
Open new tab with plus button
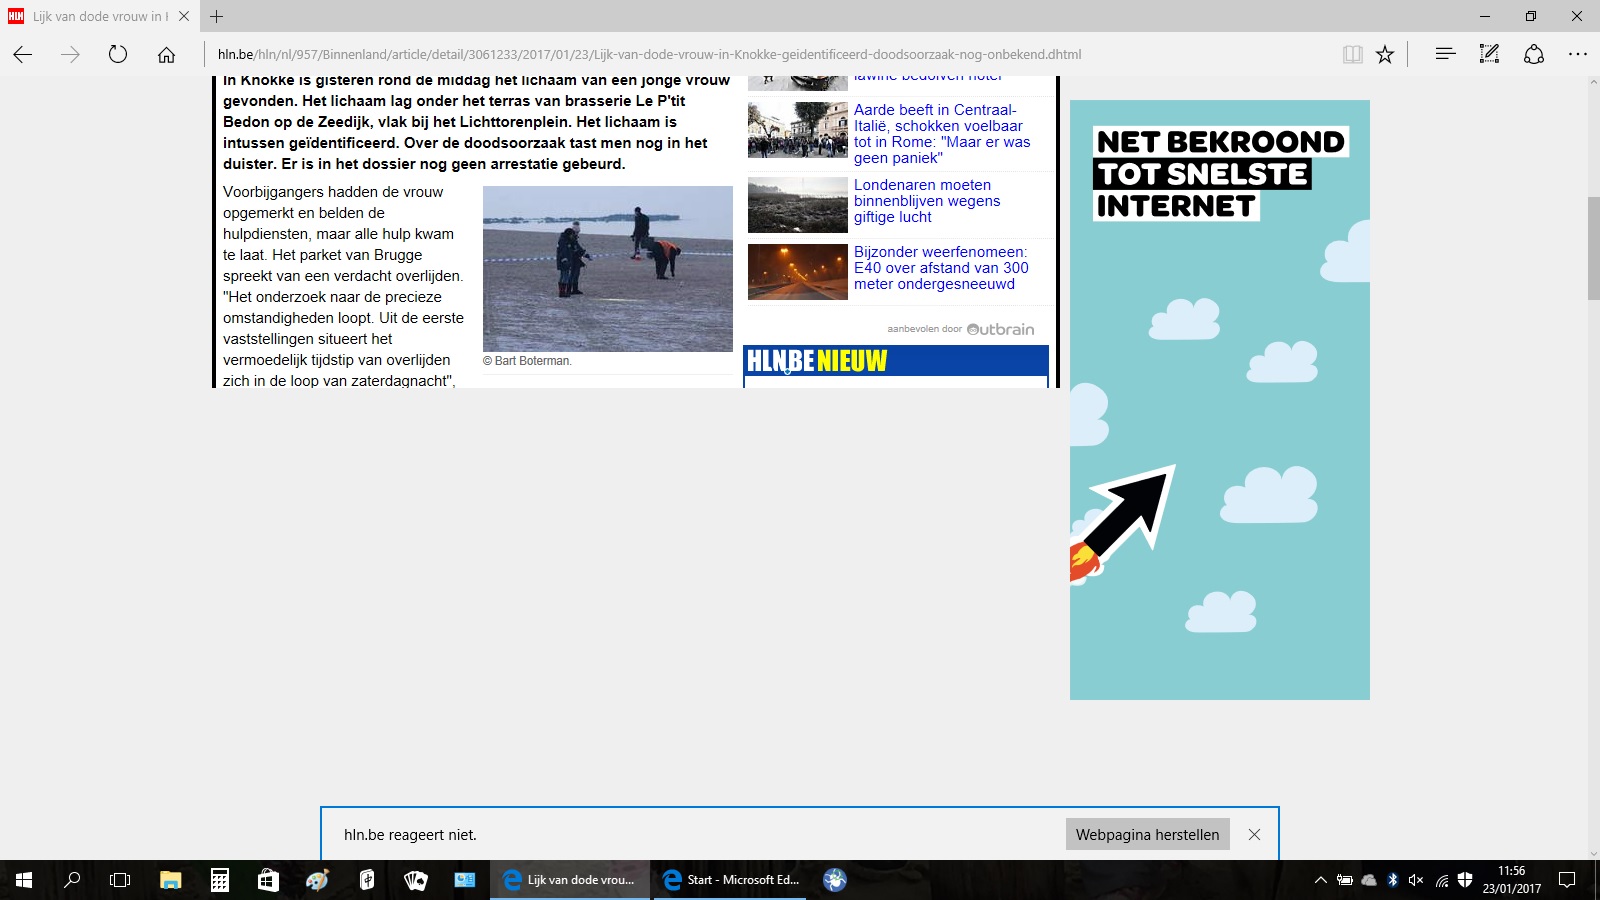pyautogui.click(x=216, y=16)
